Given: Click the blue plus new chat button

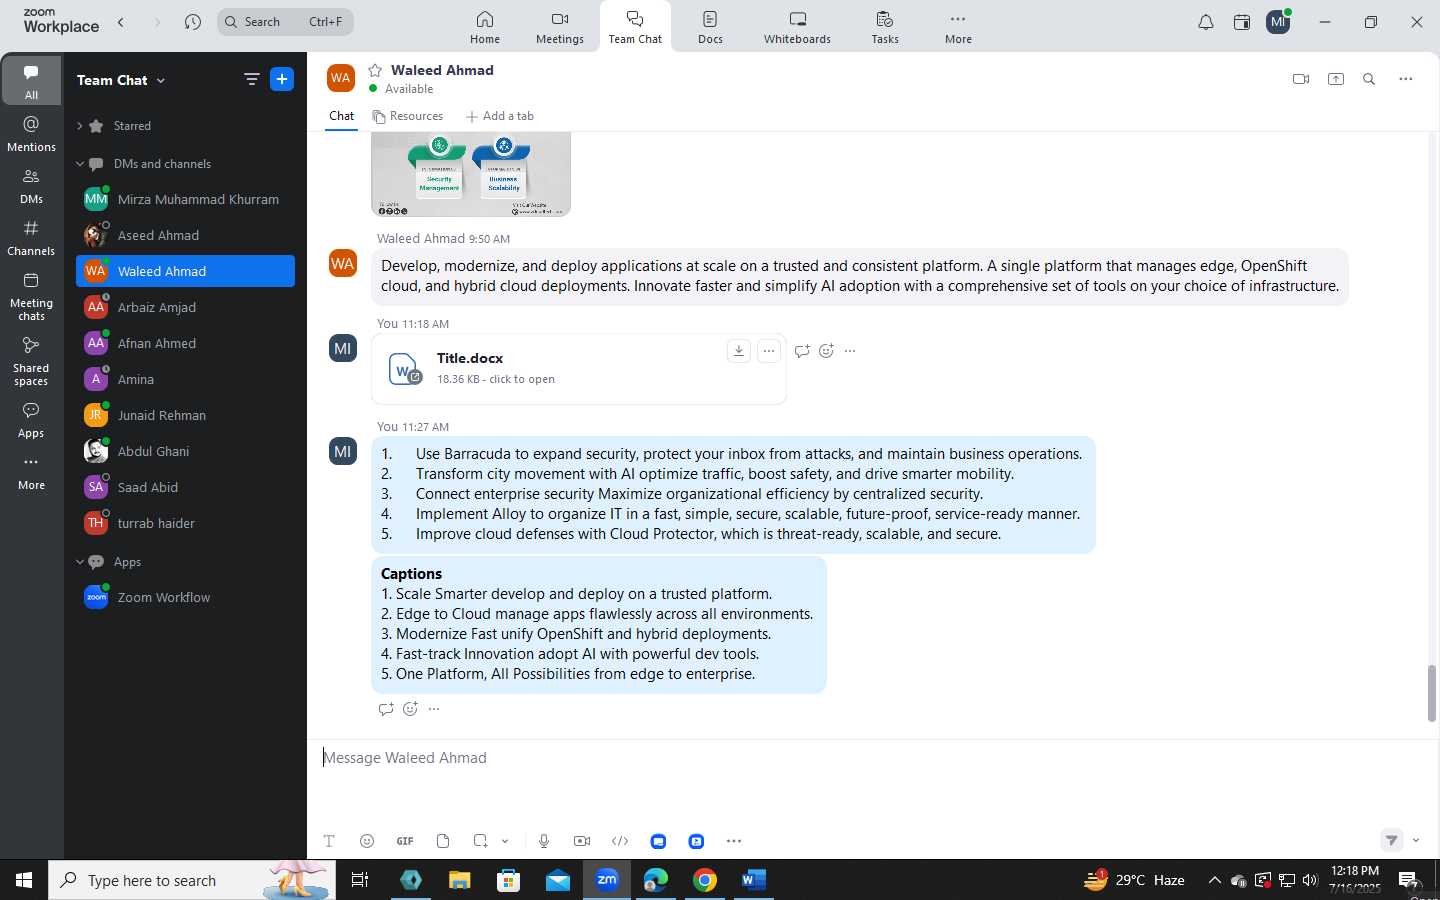Looking at the screenshot, I should 282,79.
